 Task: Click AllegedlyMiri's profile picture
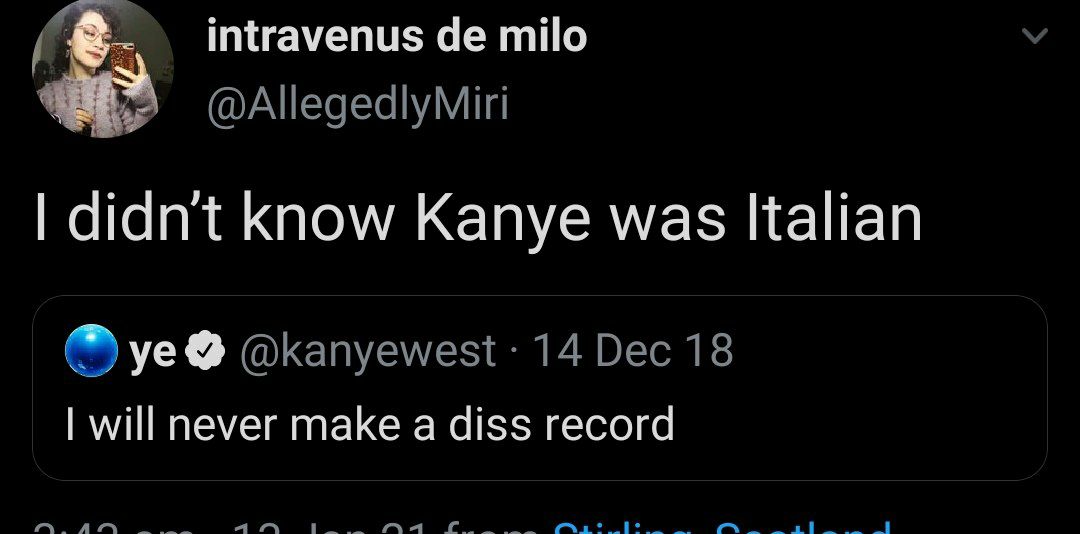(96, 68)
